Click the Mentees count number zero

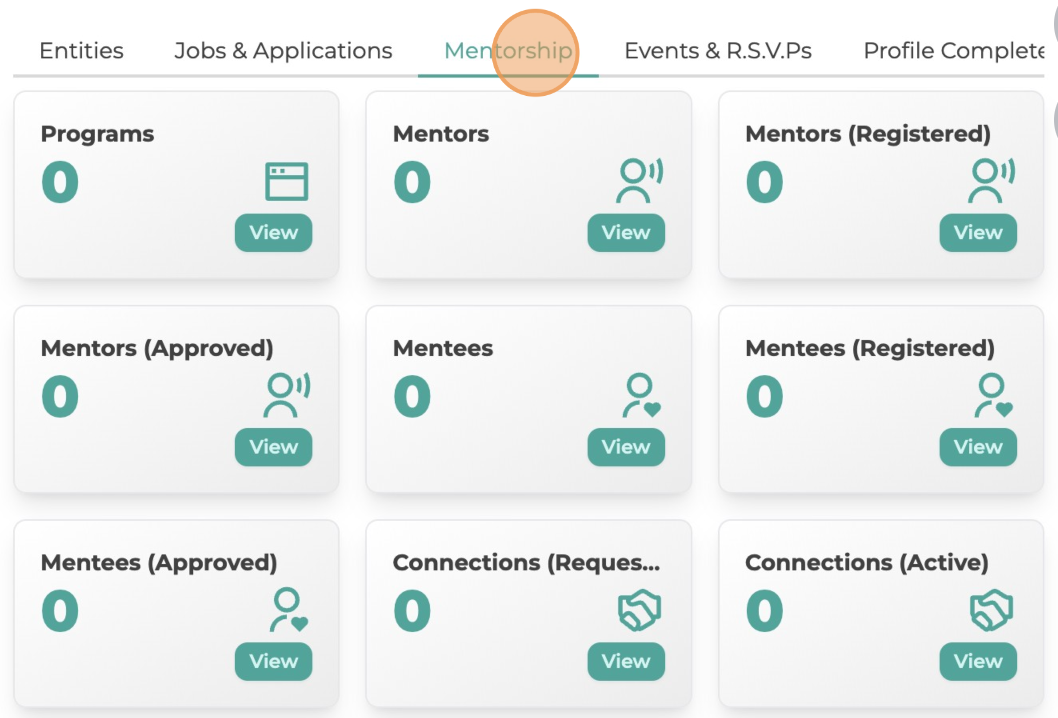coord(412,396)
